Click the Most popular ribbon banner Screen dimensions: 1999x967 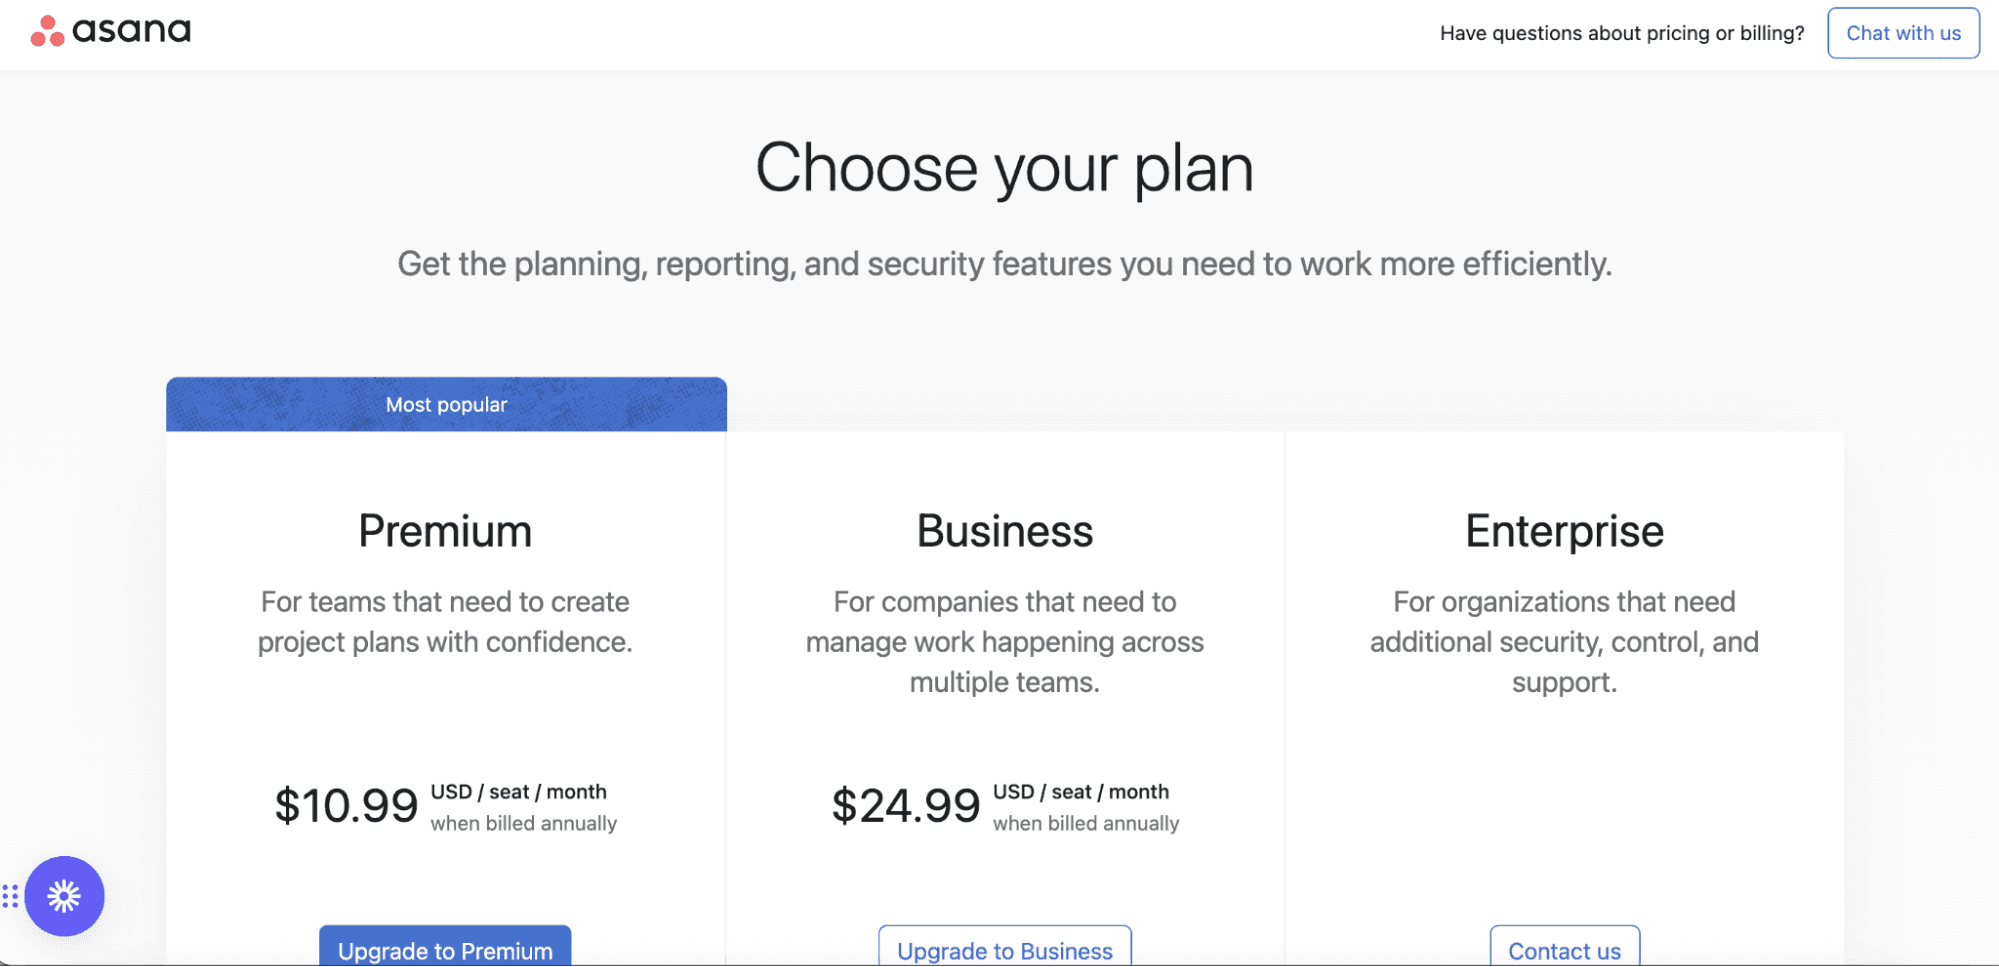[x=446, y=404]
